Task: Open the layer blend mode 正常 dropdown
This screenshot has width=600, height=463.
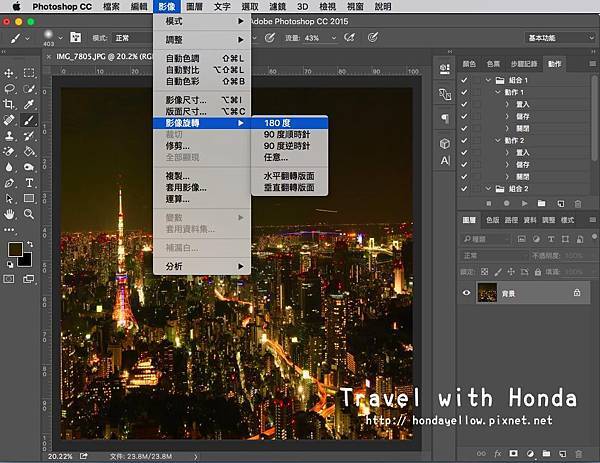Action: (x=494, y=255)
